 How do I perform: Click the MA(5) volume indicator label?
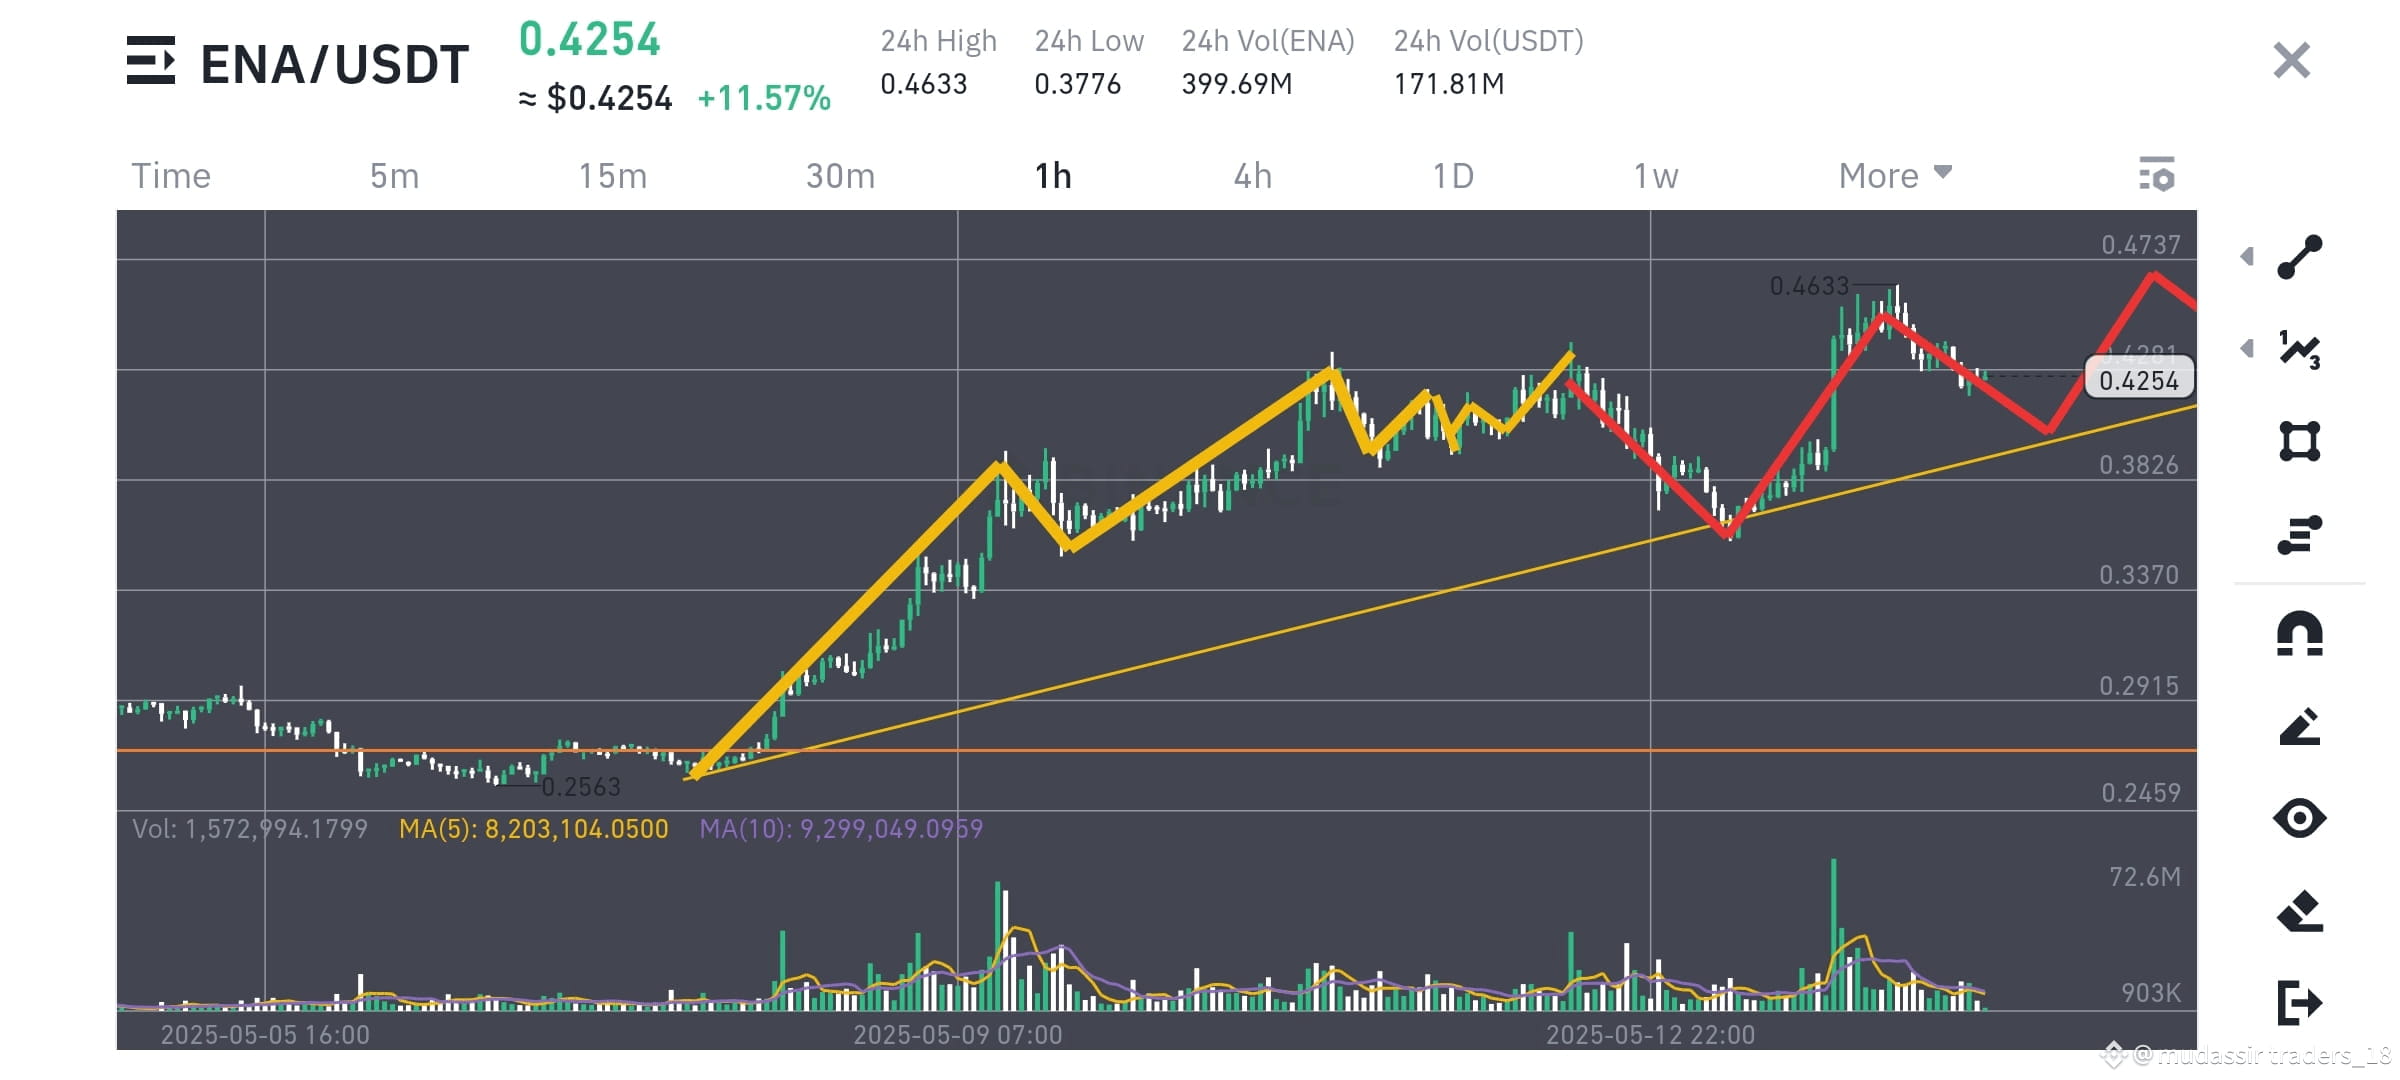(533, 828)
